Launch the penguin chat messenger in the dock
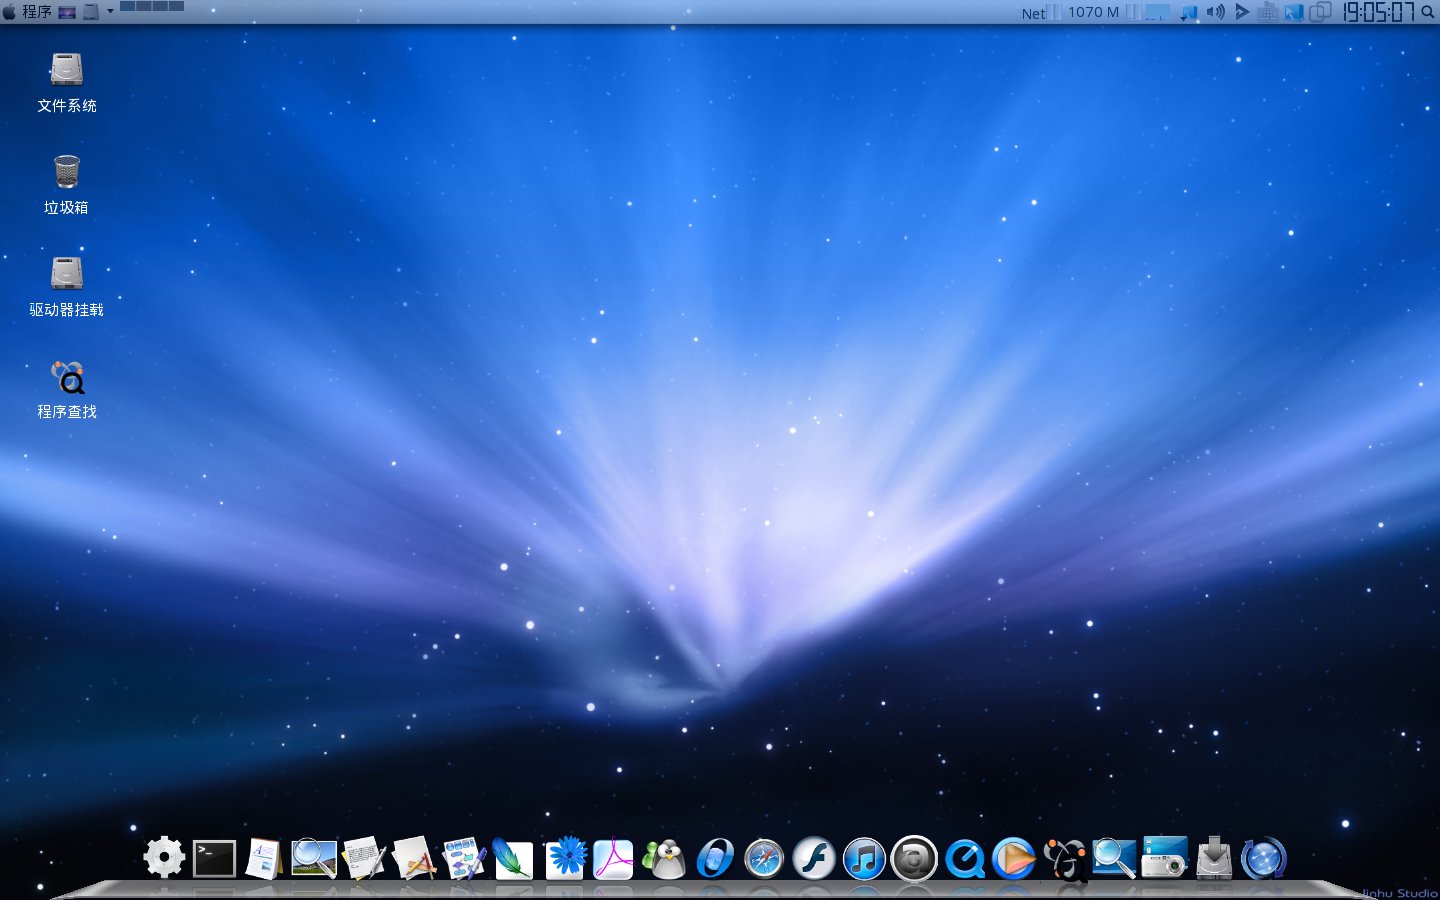This screenshot has width=1440, height=900. 664,858
